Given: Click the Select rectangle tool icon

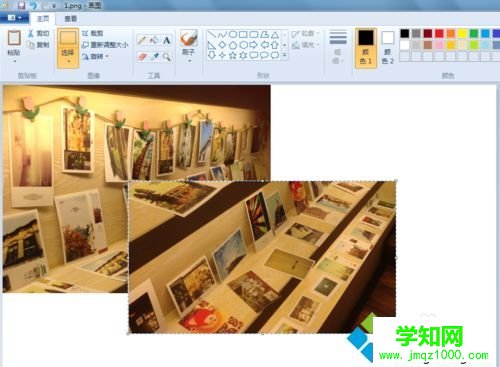Looking at the screenshot, I should 68,38.
